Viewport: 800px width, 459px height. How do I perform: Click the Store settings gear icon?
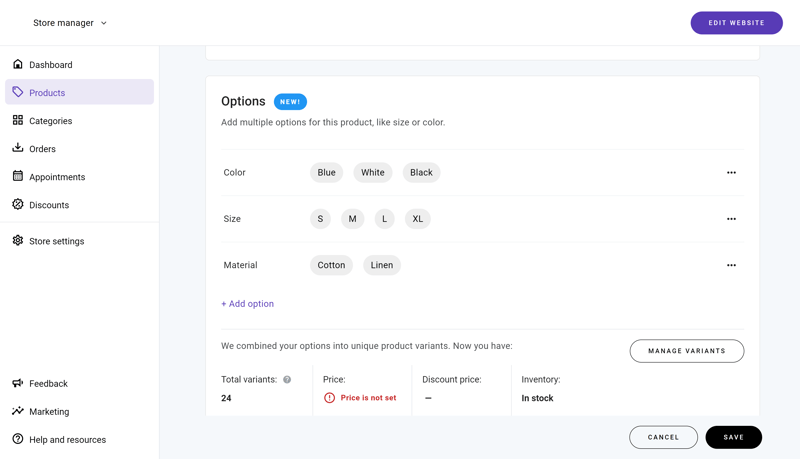point(18,240)
